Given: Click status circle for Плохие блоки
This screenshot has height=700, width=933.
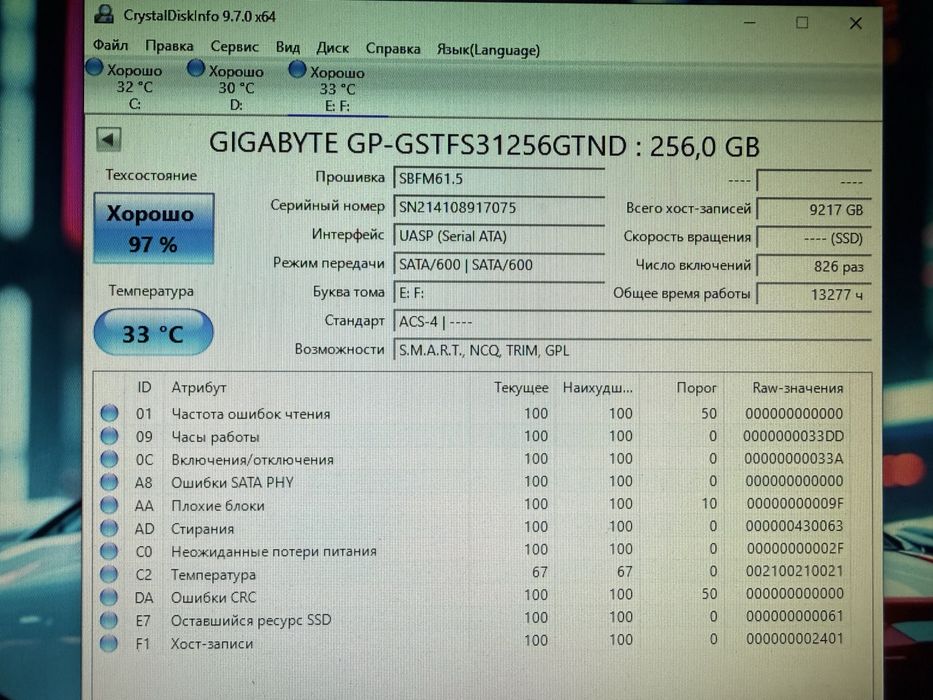Looking at the screenshot, I should pyautogui.click(x=109, y=505).
